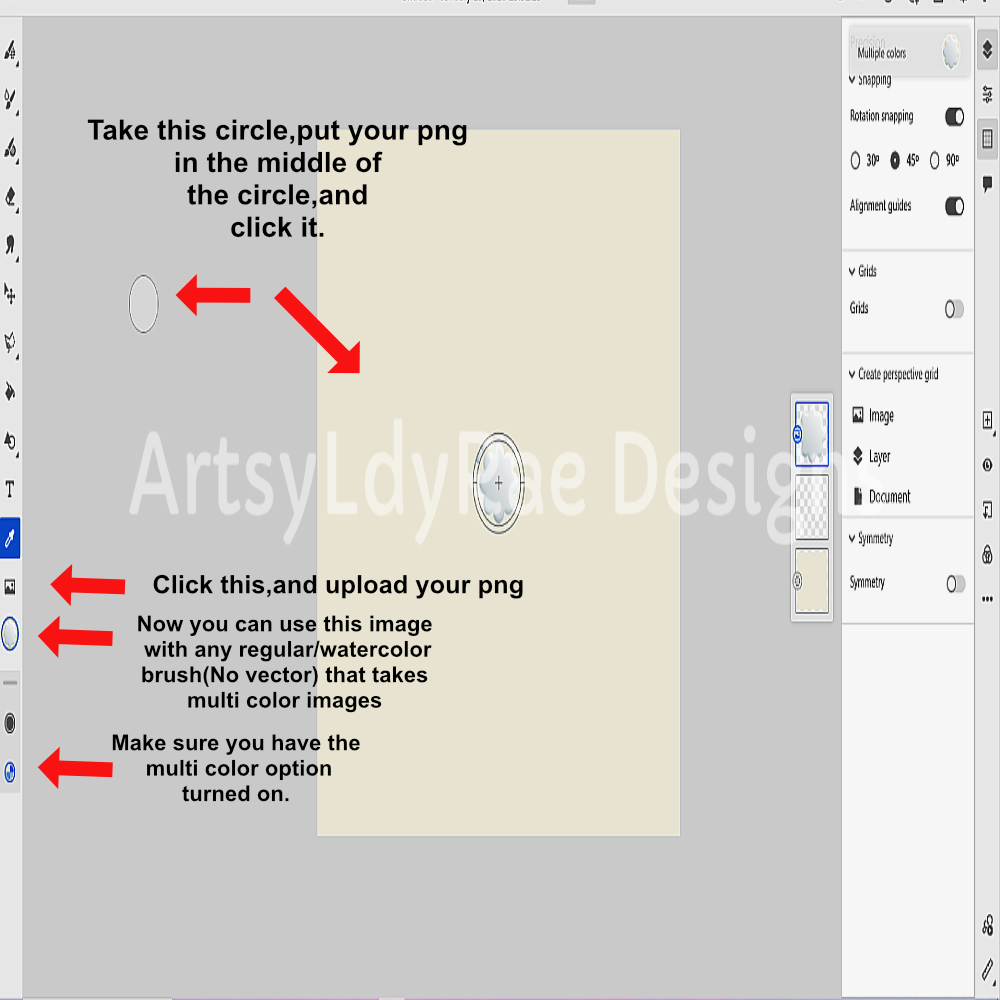Image resolution: width=1000 pixels, height=1000 pixels.
Task: Click the shapes icon above the ruler
Action: point(987,925)
